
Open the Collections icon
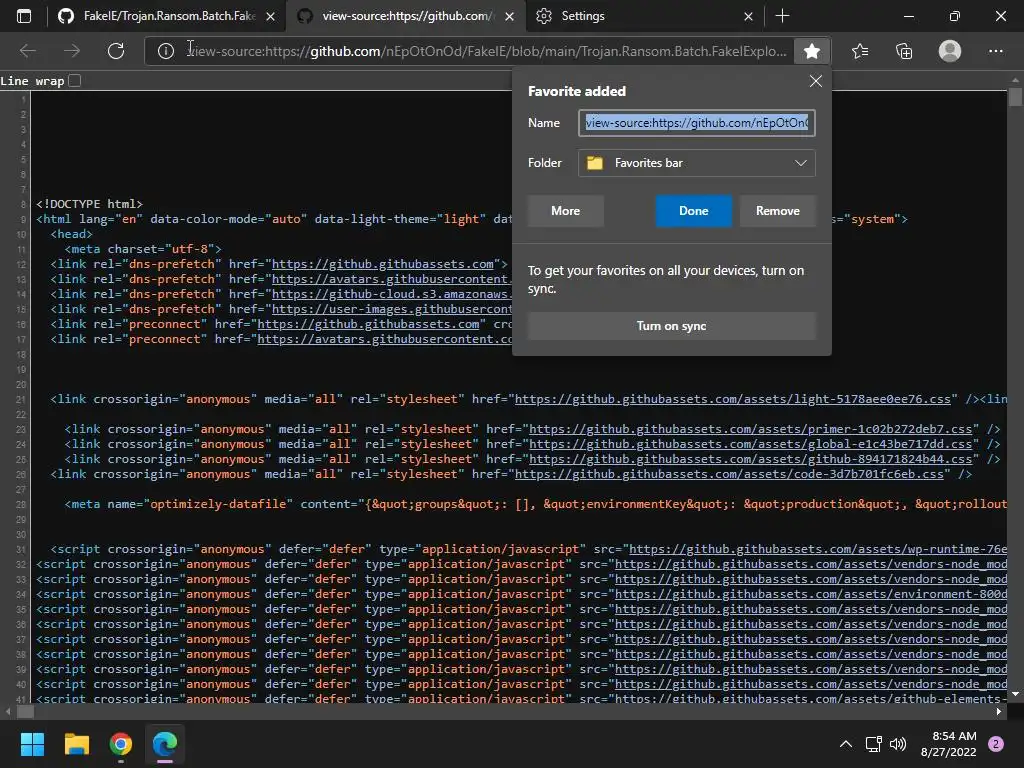(904, 51)
